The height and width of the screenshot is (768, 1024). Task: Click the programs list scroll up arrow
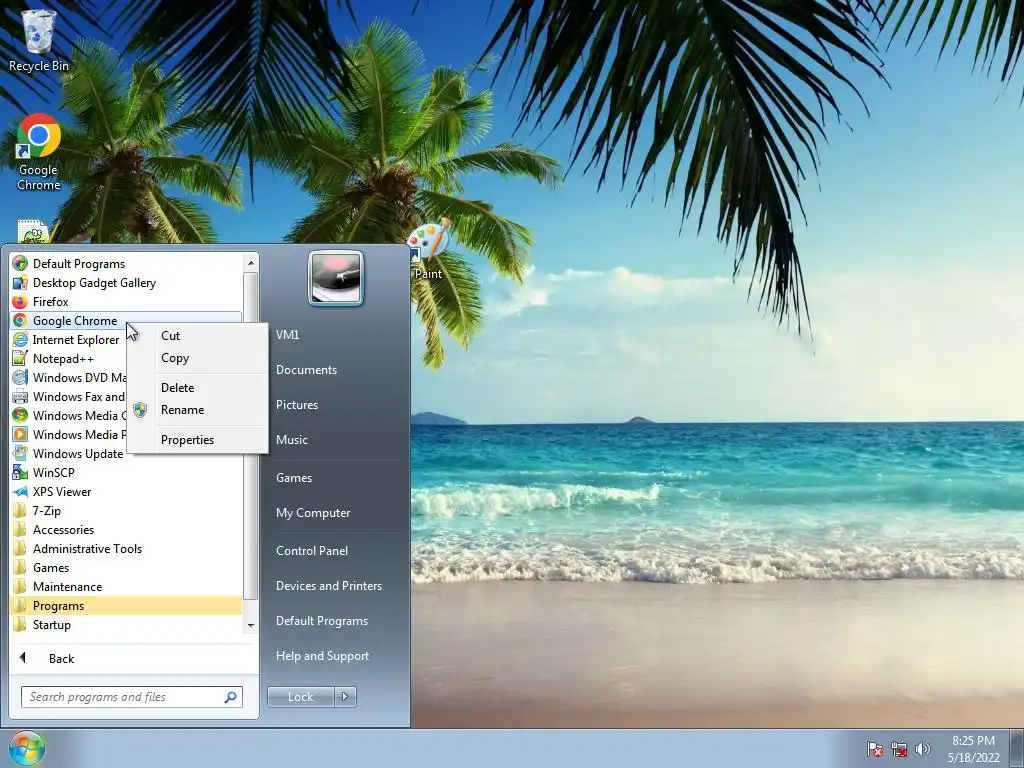(251, 263)
